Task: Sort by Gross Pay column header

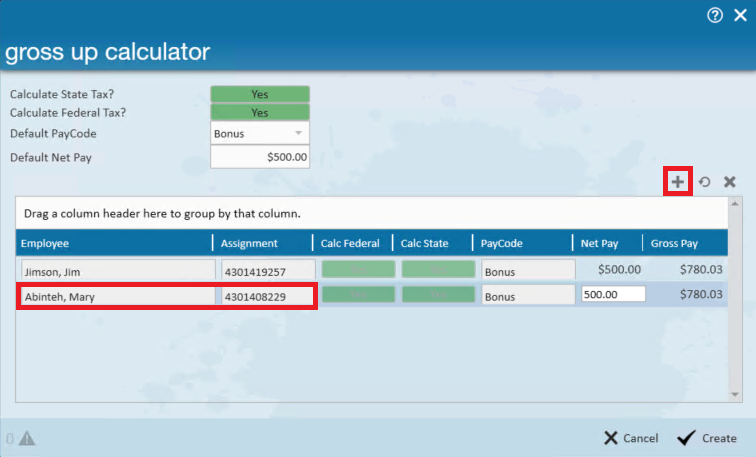Action: (686, 243)
